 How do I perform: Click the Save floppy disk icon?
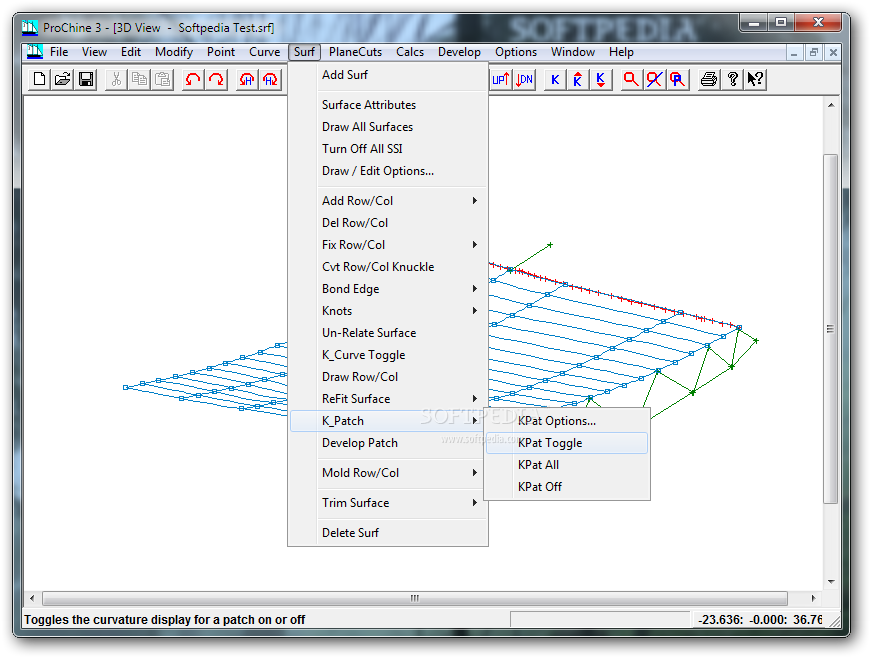(86, 79)
